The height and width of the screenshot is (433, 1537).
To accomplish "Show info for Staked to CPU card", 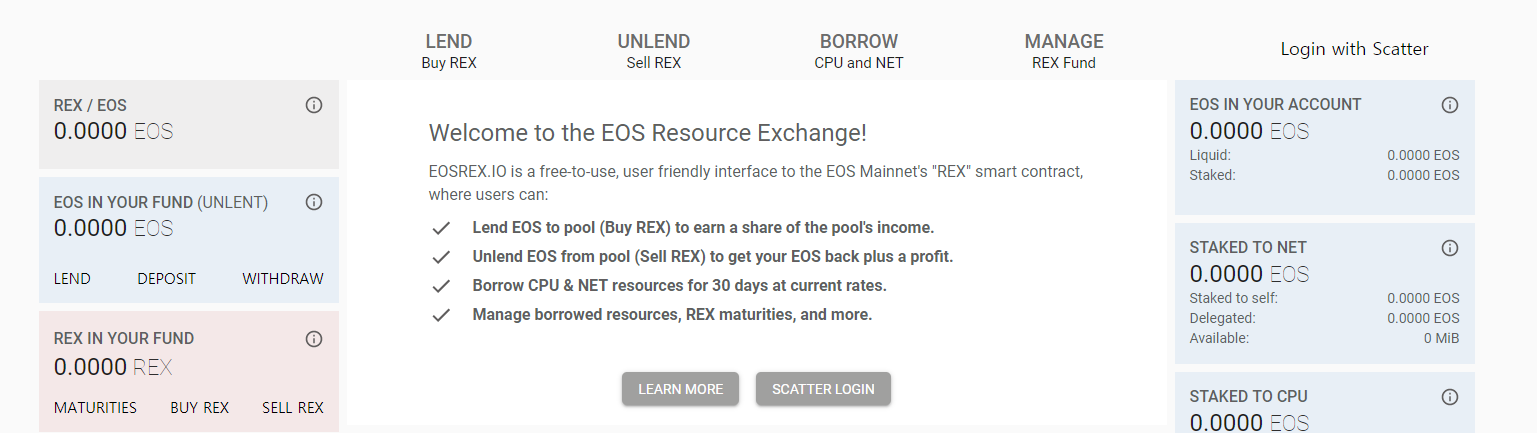I will [1450, 397].
